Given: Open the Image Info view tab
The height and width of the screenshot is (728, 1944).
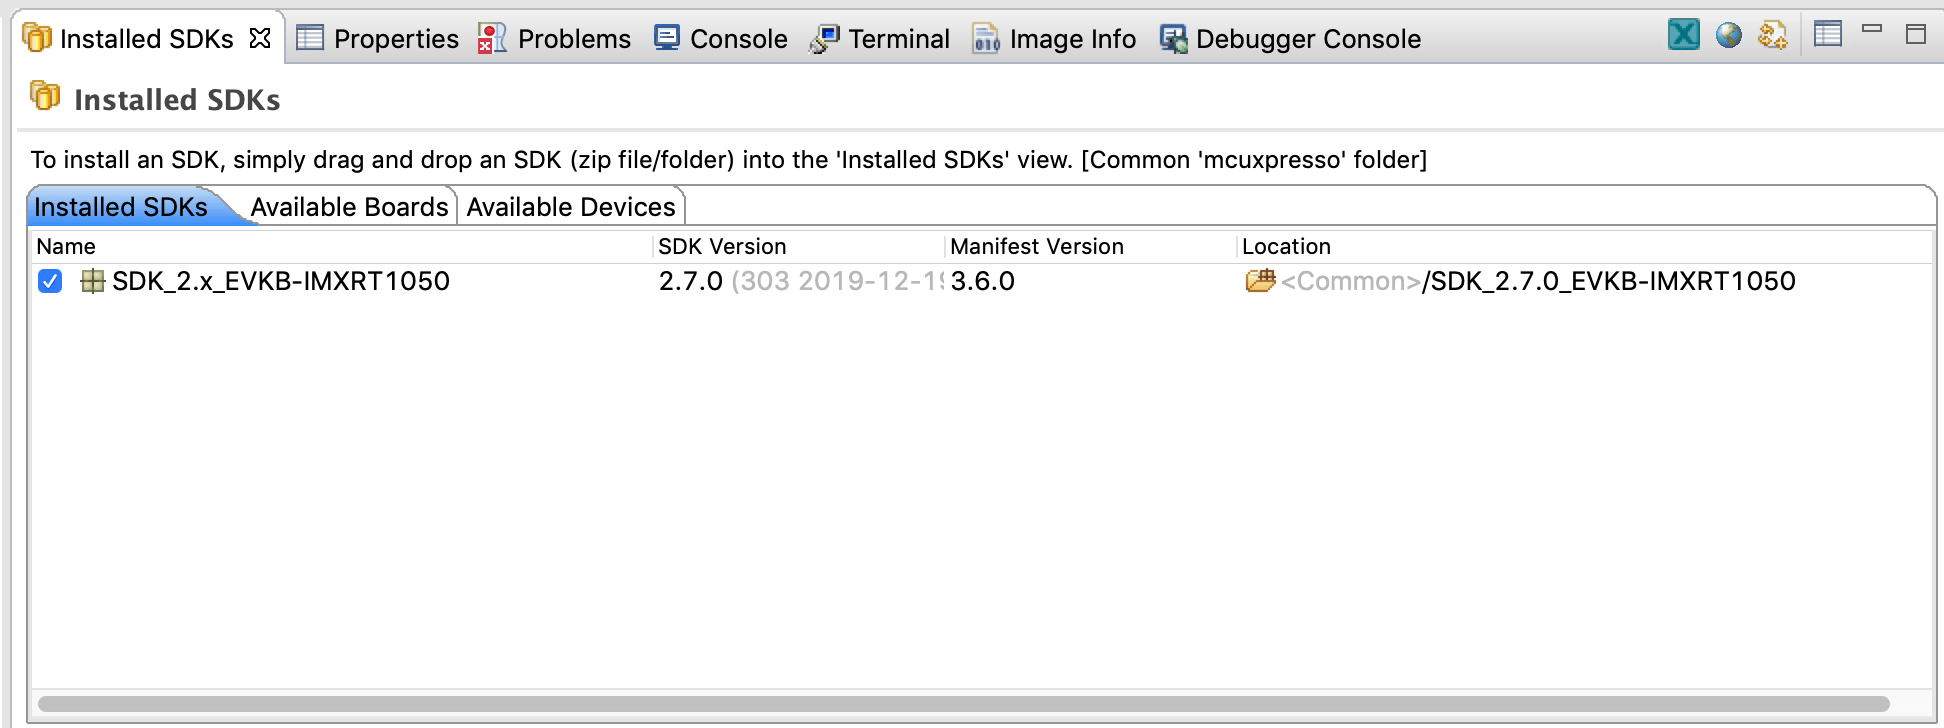Looking at the screenshot, I should [x=1054, y=39].
